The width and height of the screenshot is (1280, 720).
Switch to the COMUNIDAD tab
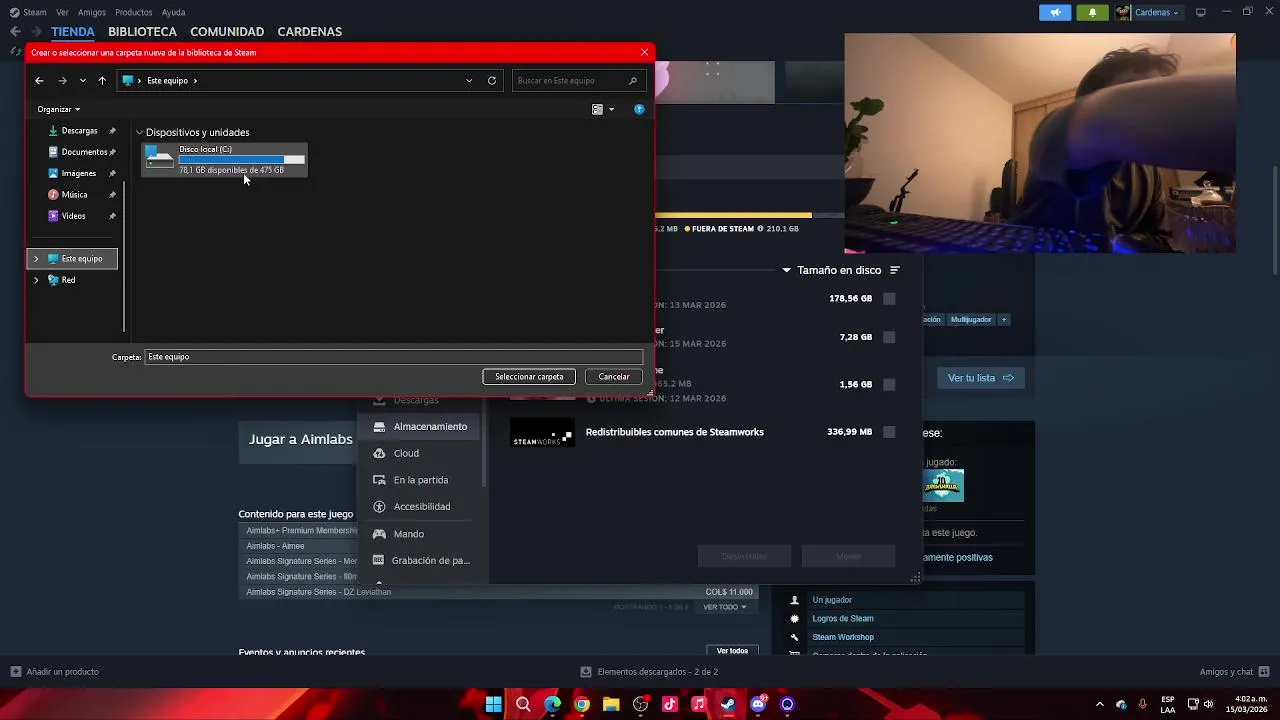tap(227, 32)
